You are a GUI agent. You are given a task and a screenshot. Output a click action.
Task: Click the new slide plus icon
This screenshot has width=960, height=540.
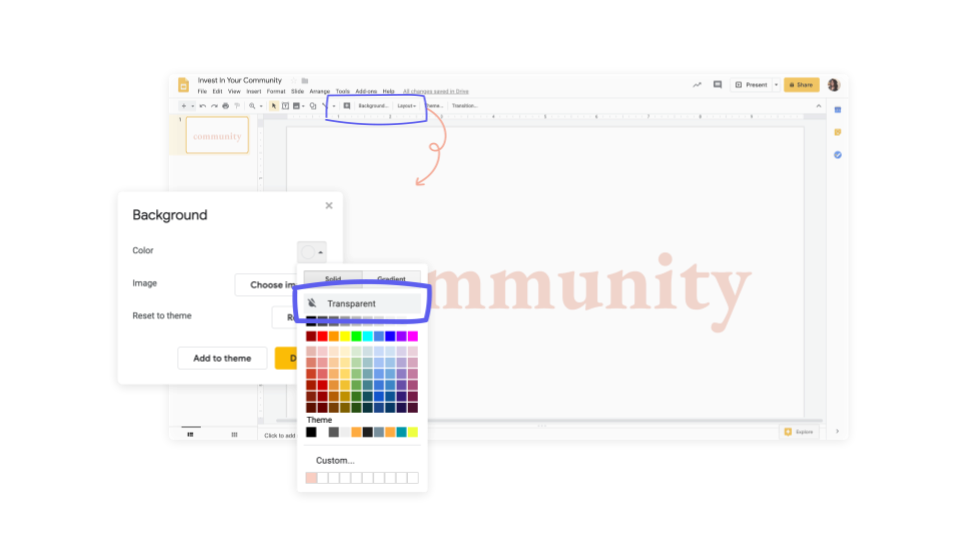click(x=183, y=106)
